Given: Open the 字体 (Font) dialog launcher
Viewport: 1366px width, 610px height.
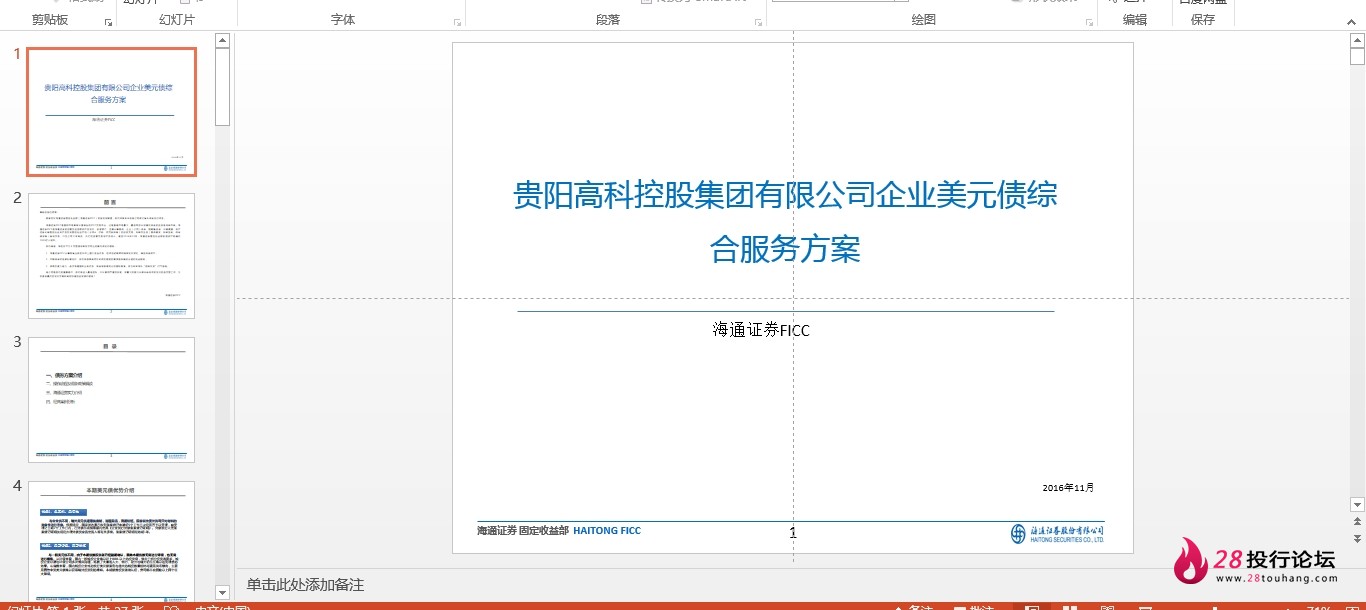Looking at the screenshot, I should (x=458, y=22).
